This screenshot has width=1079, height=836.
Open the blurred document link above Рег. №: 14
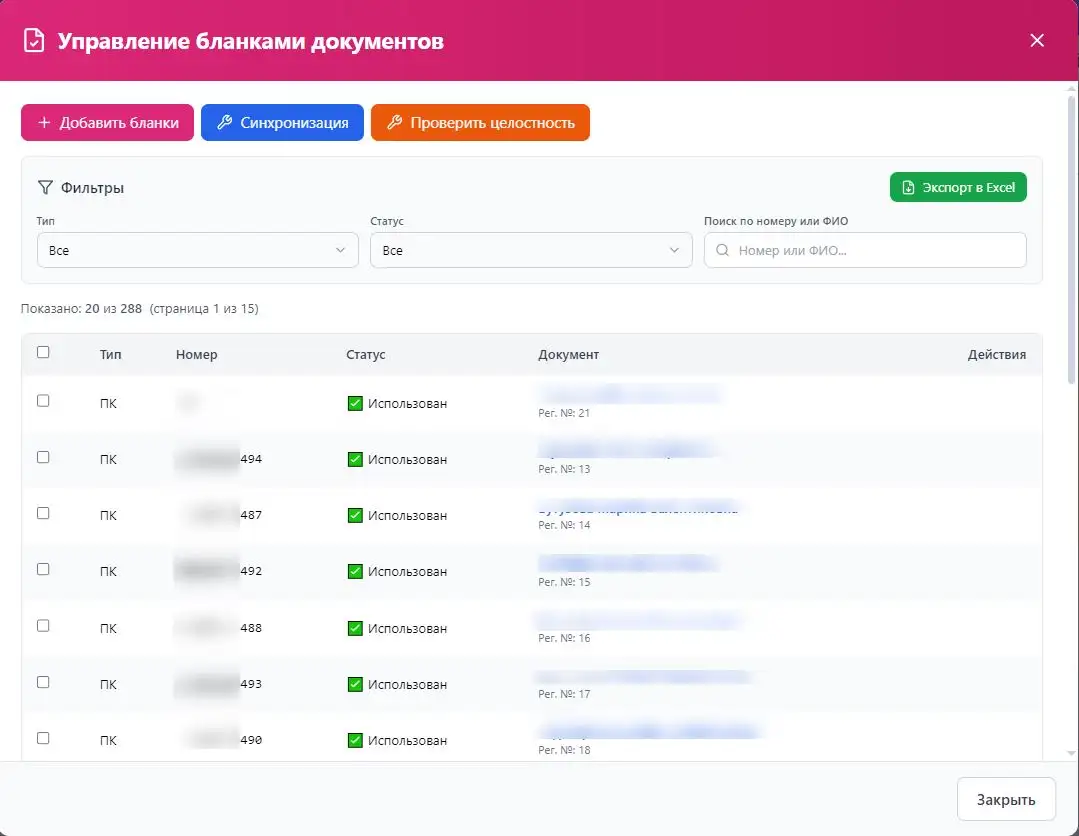pyautogui.click(x=639, y=508)
